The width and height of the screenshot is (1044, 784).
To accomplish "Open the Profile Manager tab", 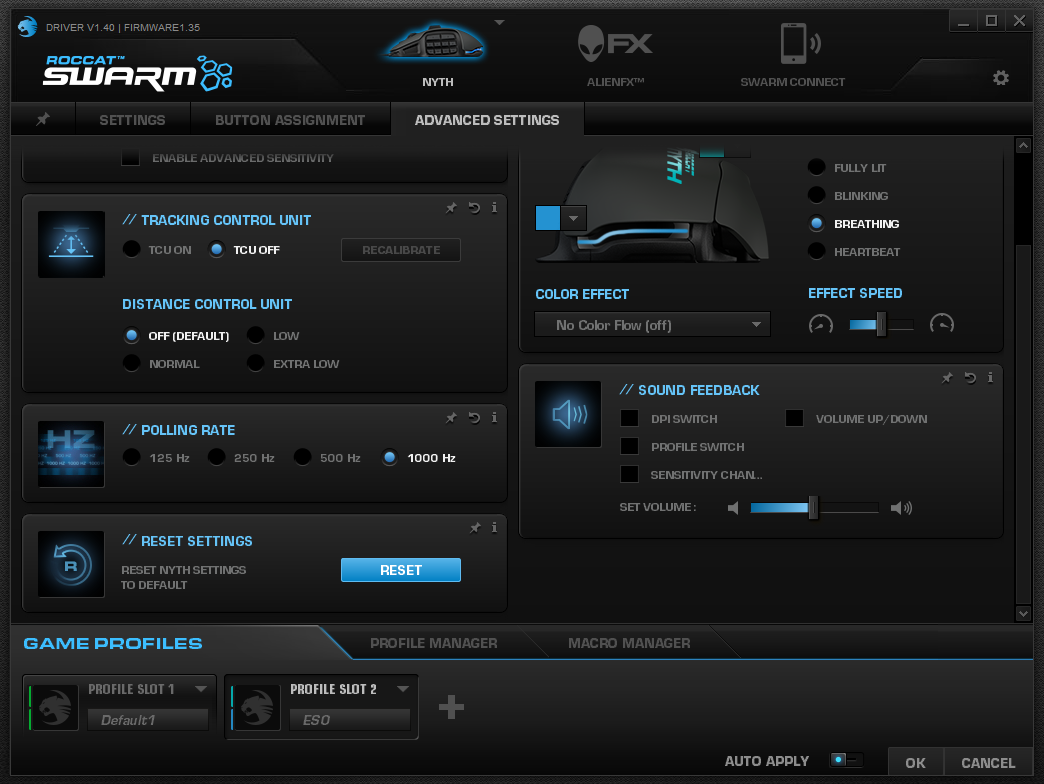I will tap(433, 643).
